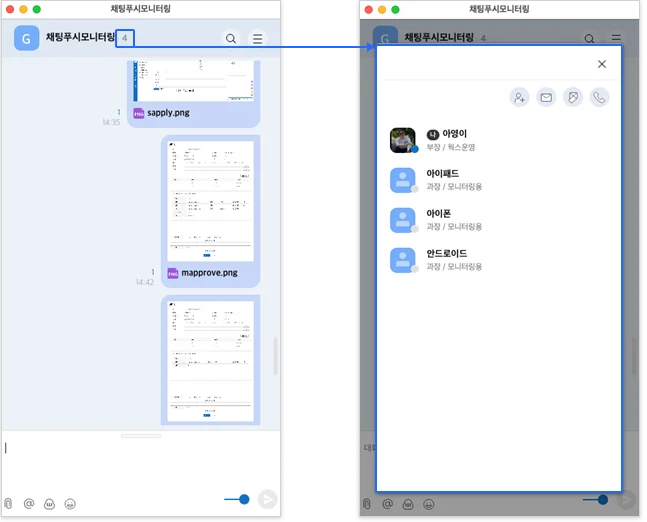This screenshot has width=647, height=522.
Task: Select participant 안드로이드 in the list
Action: [446, 259]
